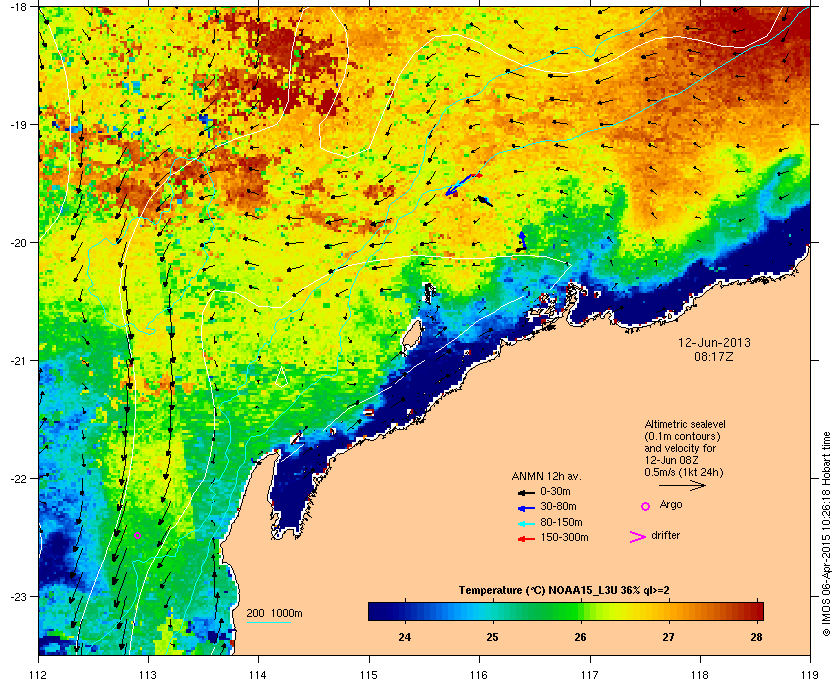Viewport: 840px width, 680px height.
Task: Click the longitude axis label 119
Action: point(810,674)
